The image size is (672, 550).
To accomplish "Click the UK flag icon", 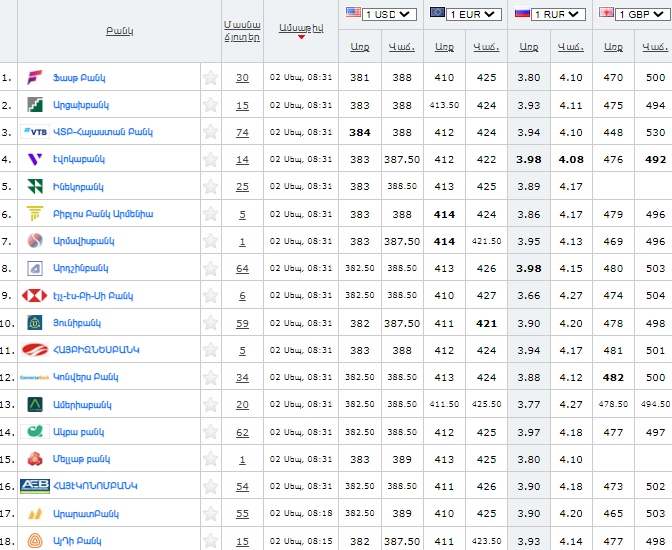I will point(606,12).
